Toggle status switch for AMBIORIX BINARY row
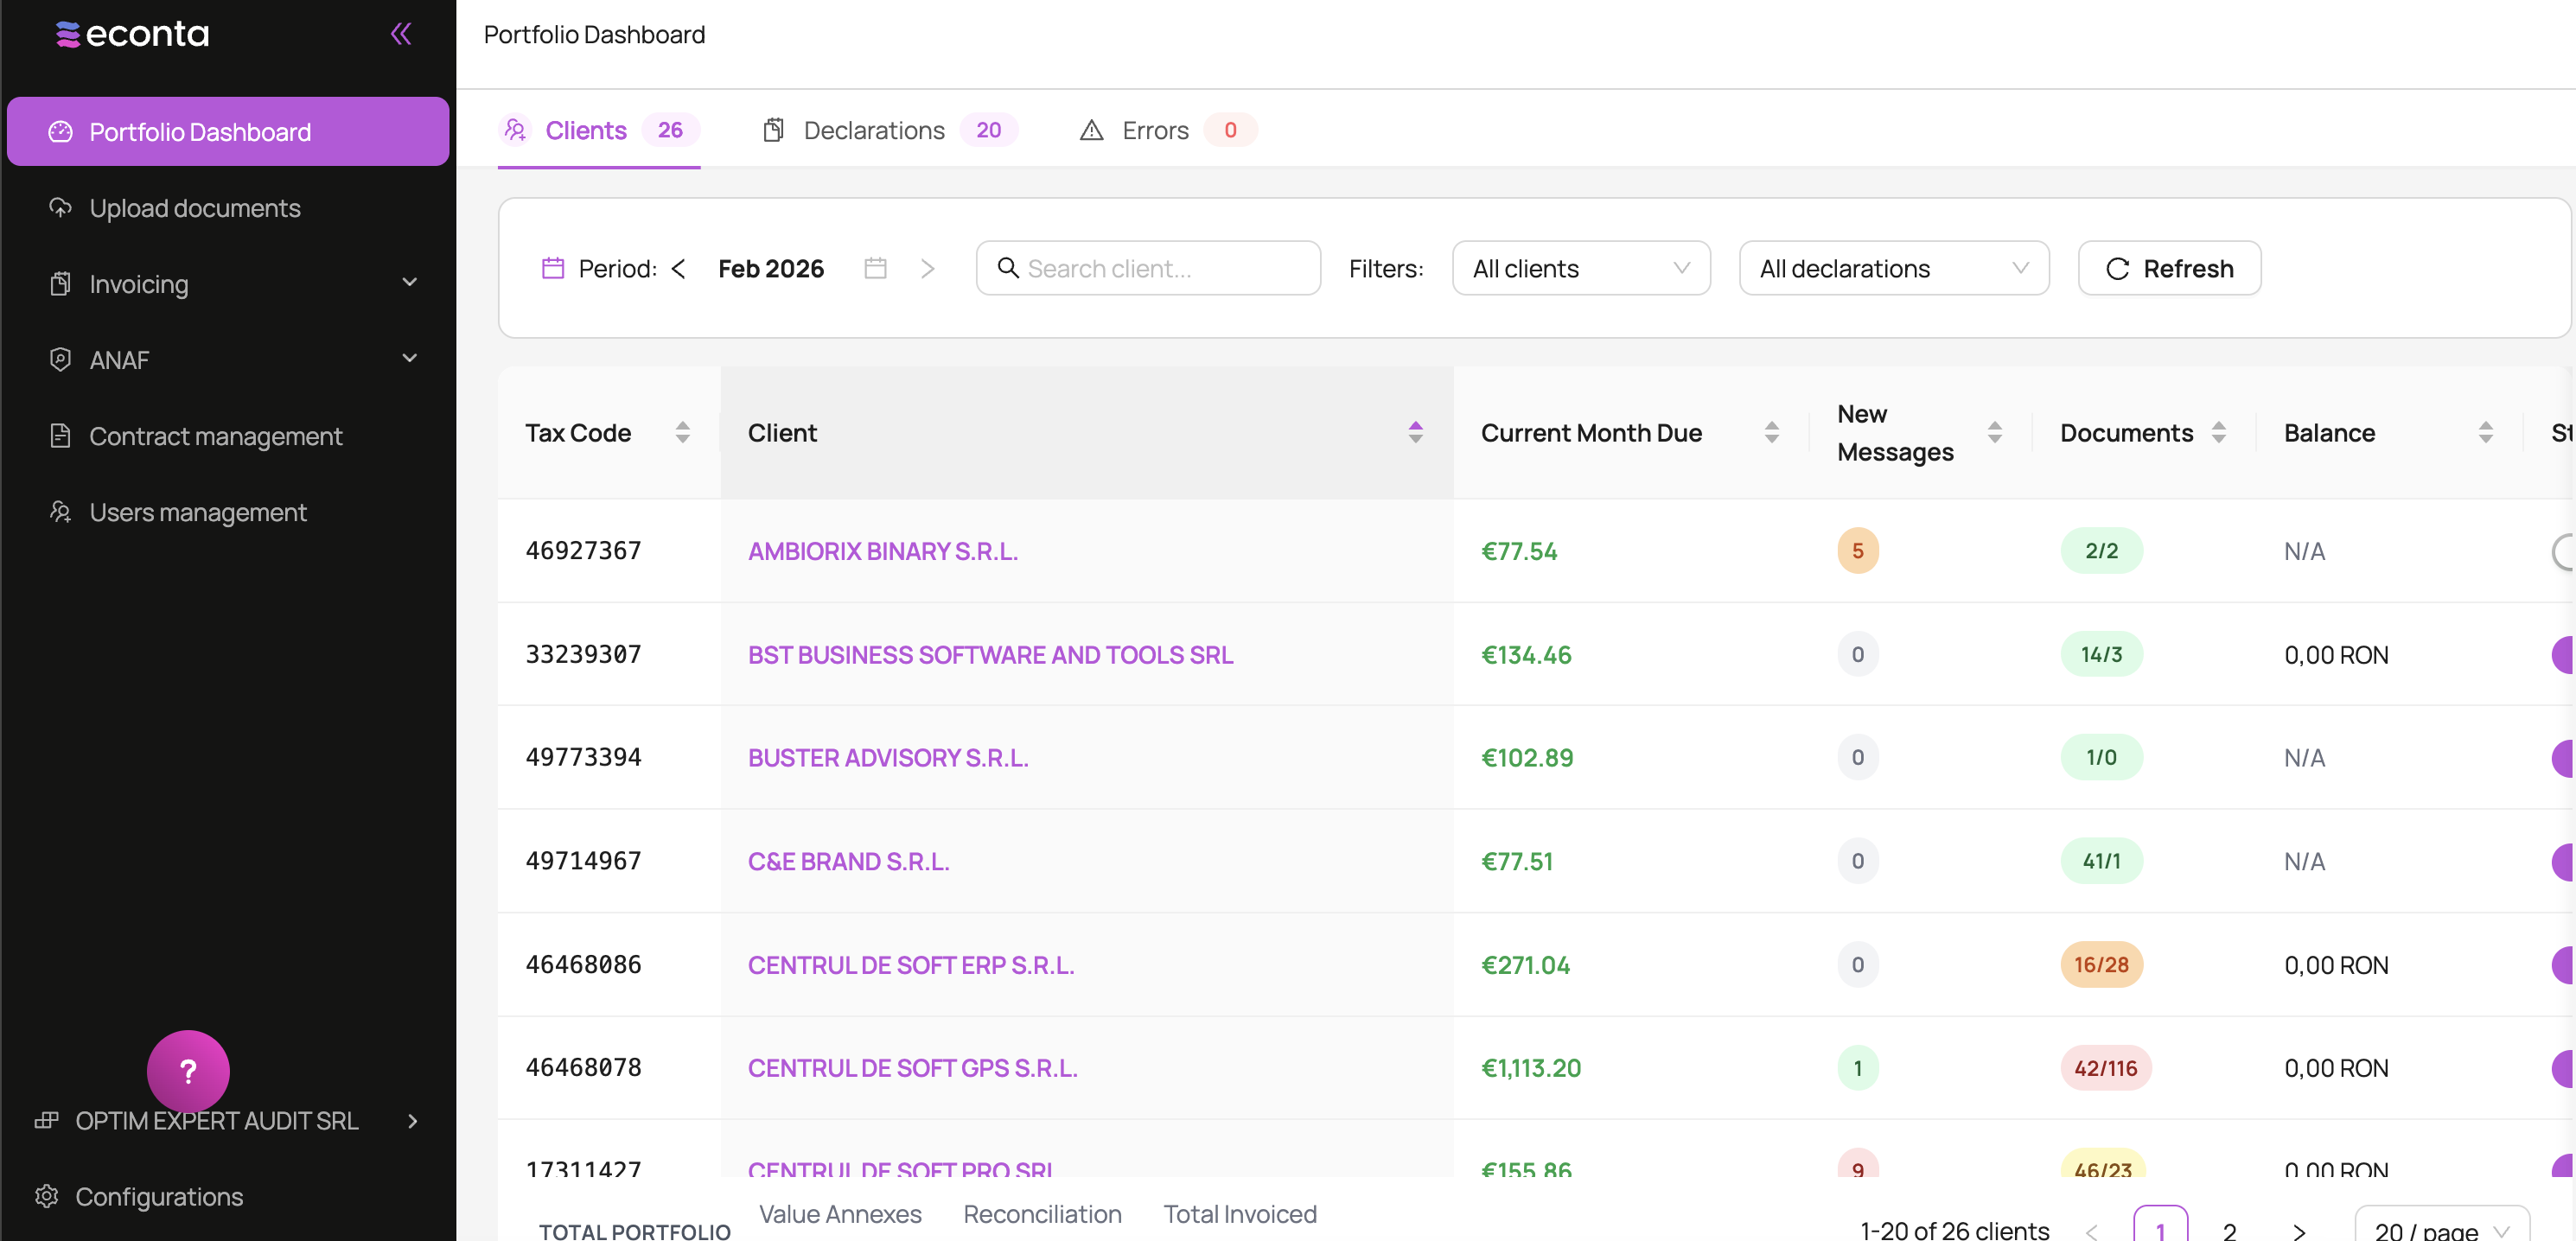Screen dimensions: 2576x1241 point(2563,551)
